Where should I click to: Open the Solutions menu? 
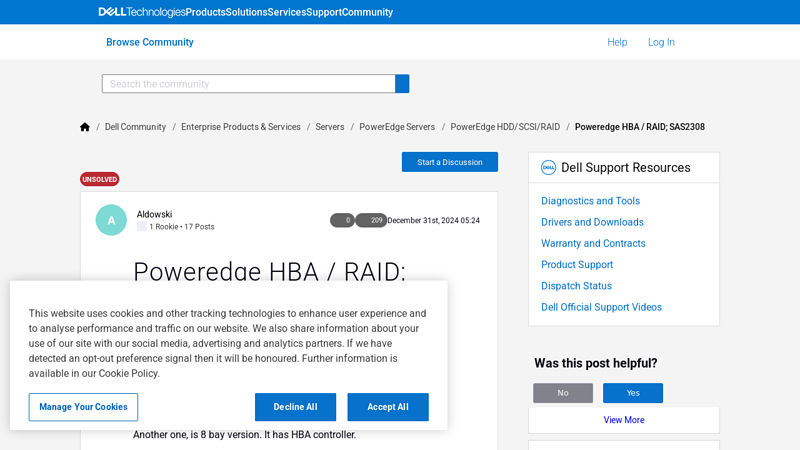point(246,12)
